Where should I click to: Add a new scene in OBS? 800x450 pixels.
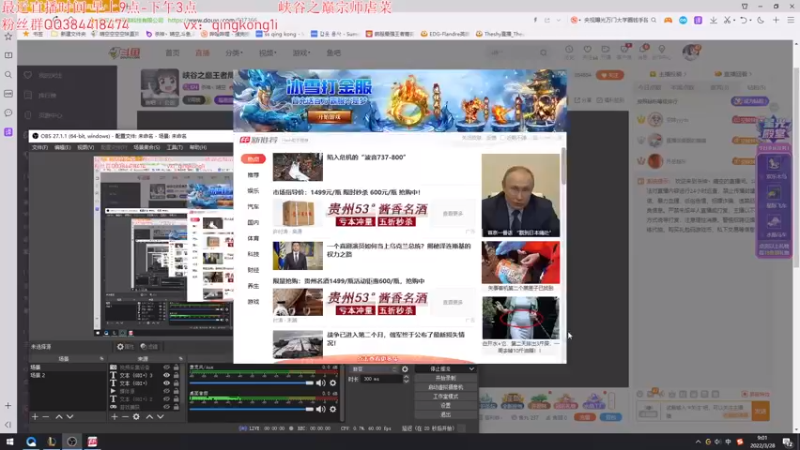[x=35, y=417]
